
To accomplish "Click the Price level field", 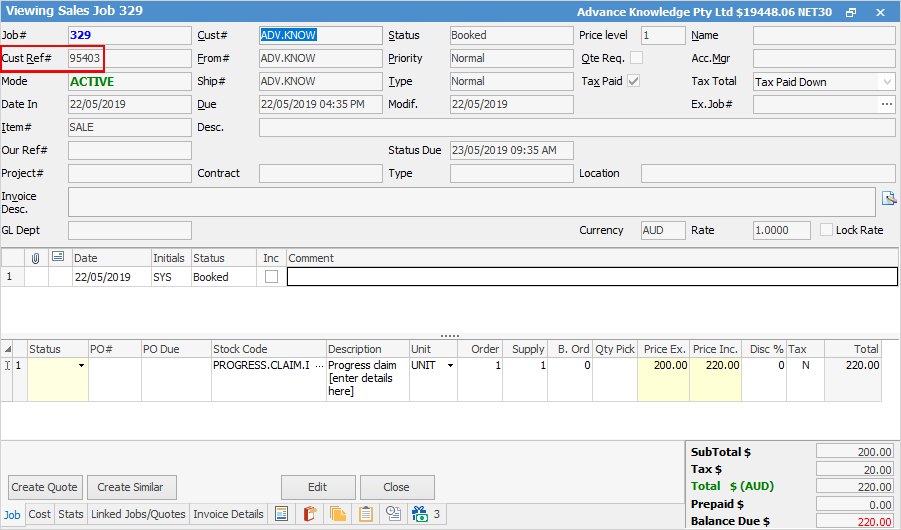I will point(663,35).
